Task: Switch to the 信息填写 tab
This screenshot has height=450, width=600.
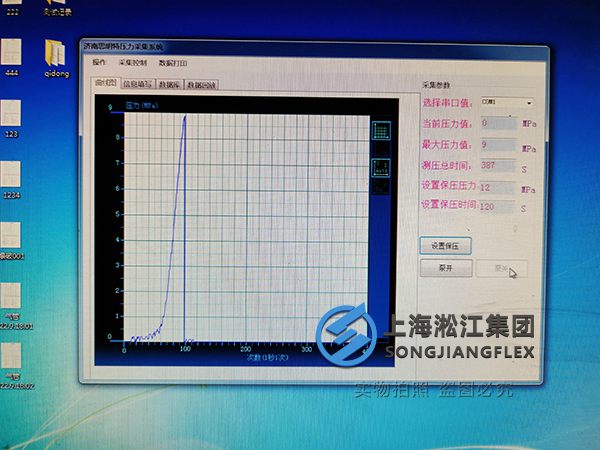Action: (135, 85)
